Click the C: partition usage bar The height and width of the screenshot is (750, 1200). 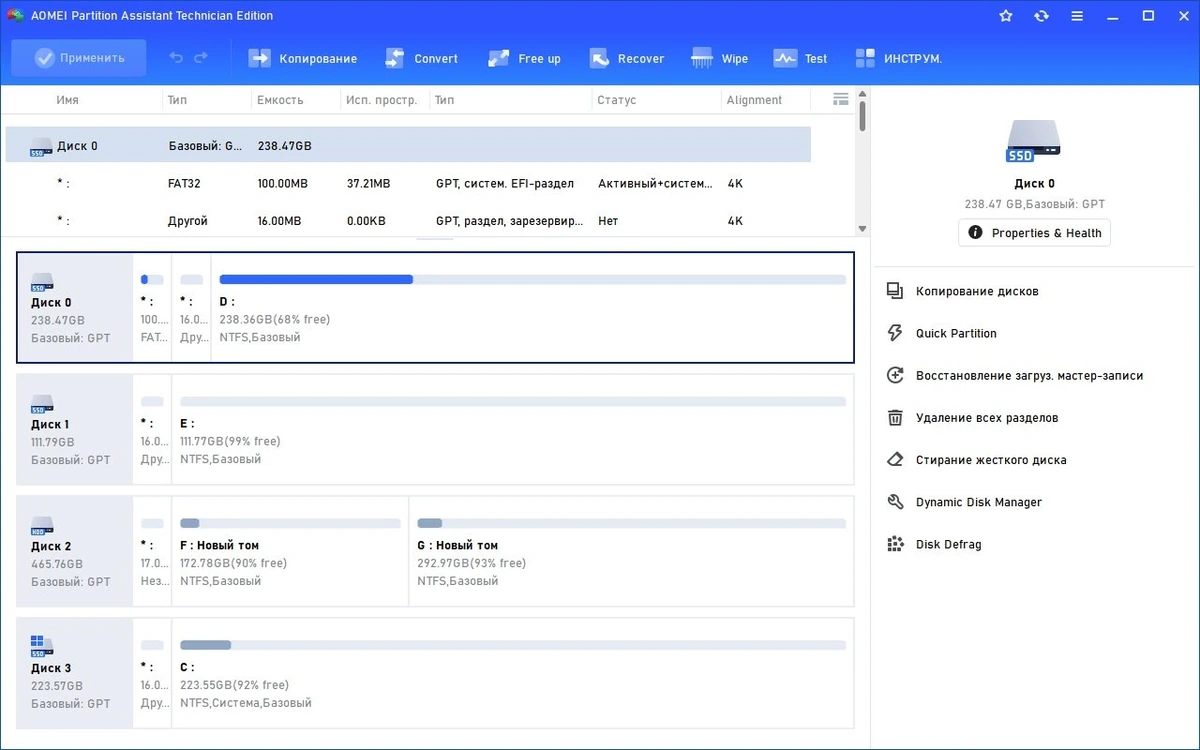pos(513,646)
